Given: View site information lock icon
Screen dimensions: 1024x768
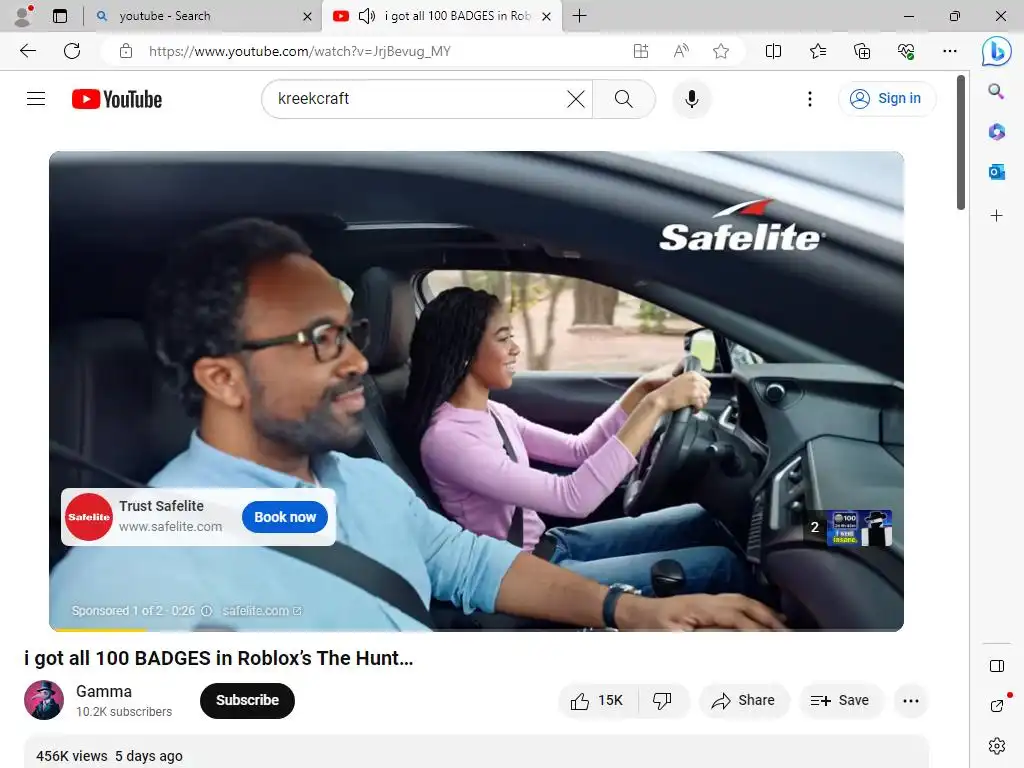Looking at the screenshot, I should [x=126, y=51].
